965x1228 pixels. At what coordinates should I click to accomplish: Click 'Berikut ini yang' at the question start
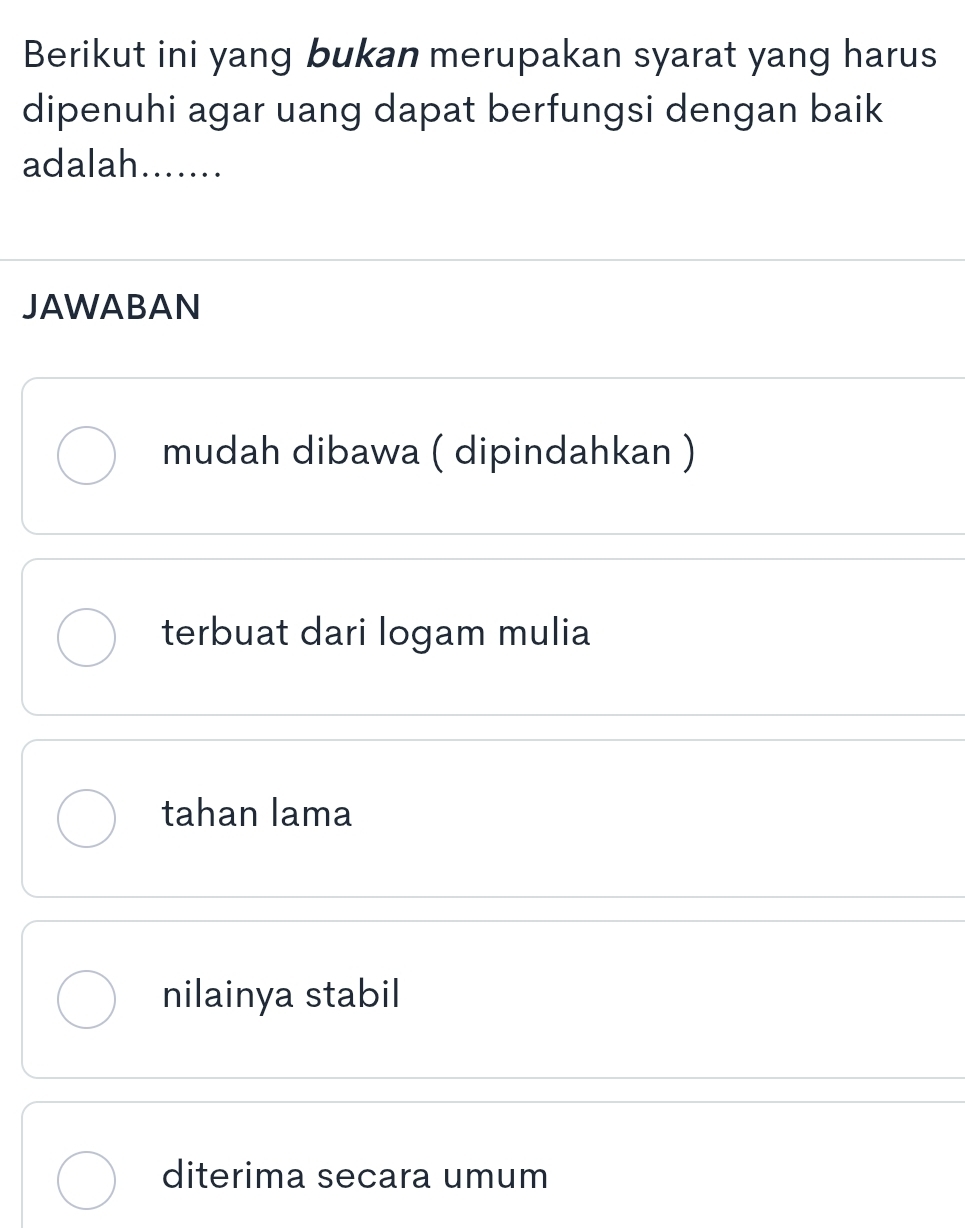tap(139, 55)
